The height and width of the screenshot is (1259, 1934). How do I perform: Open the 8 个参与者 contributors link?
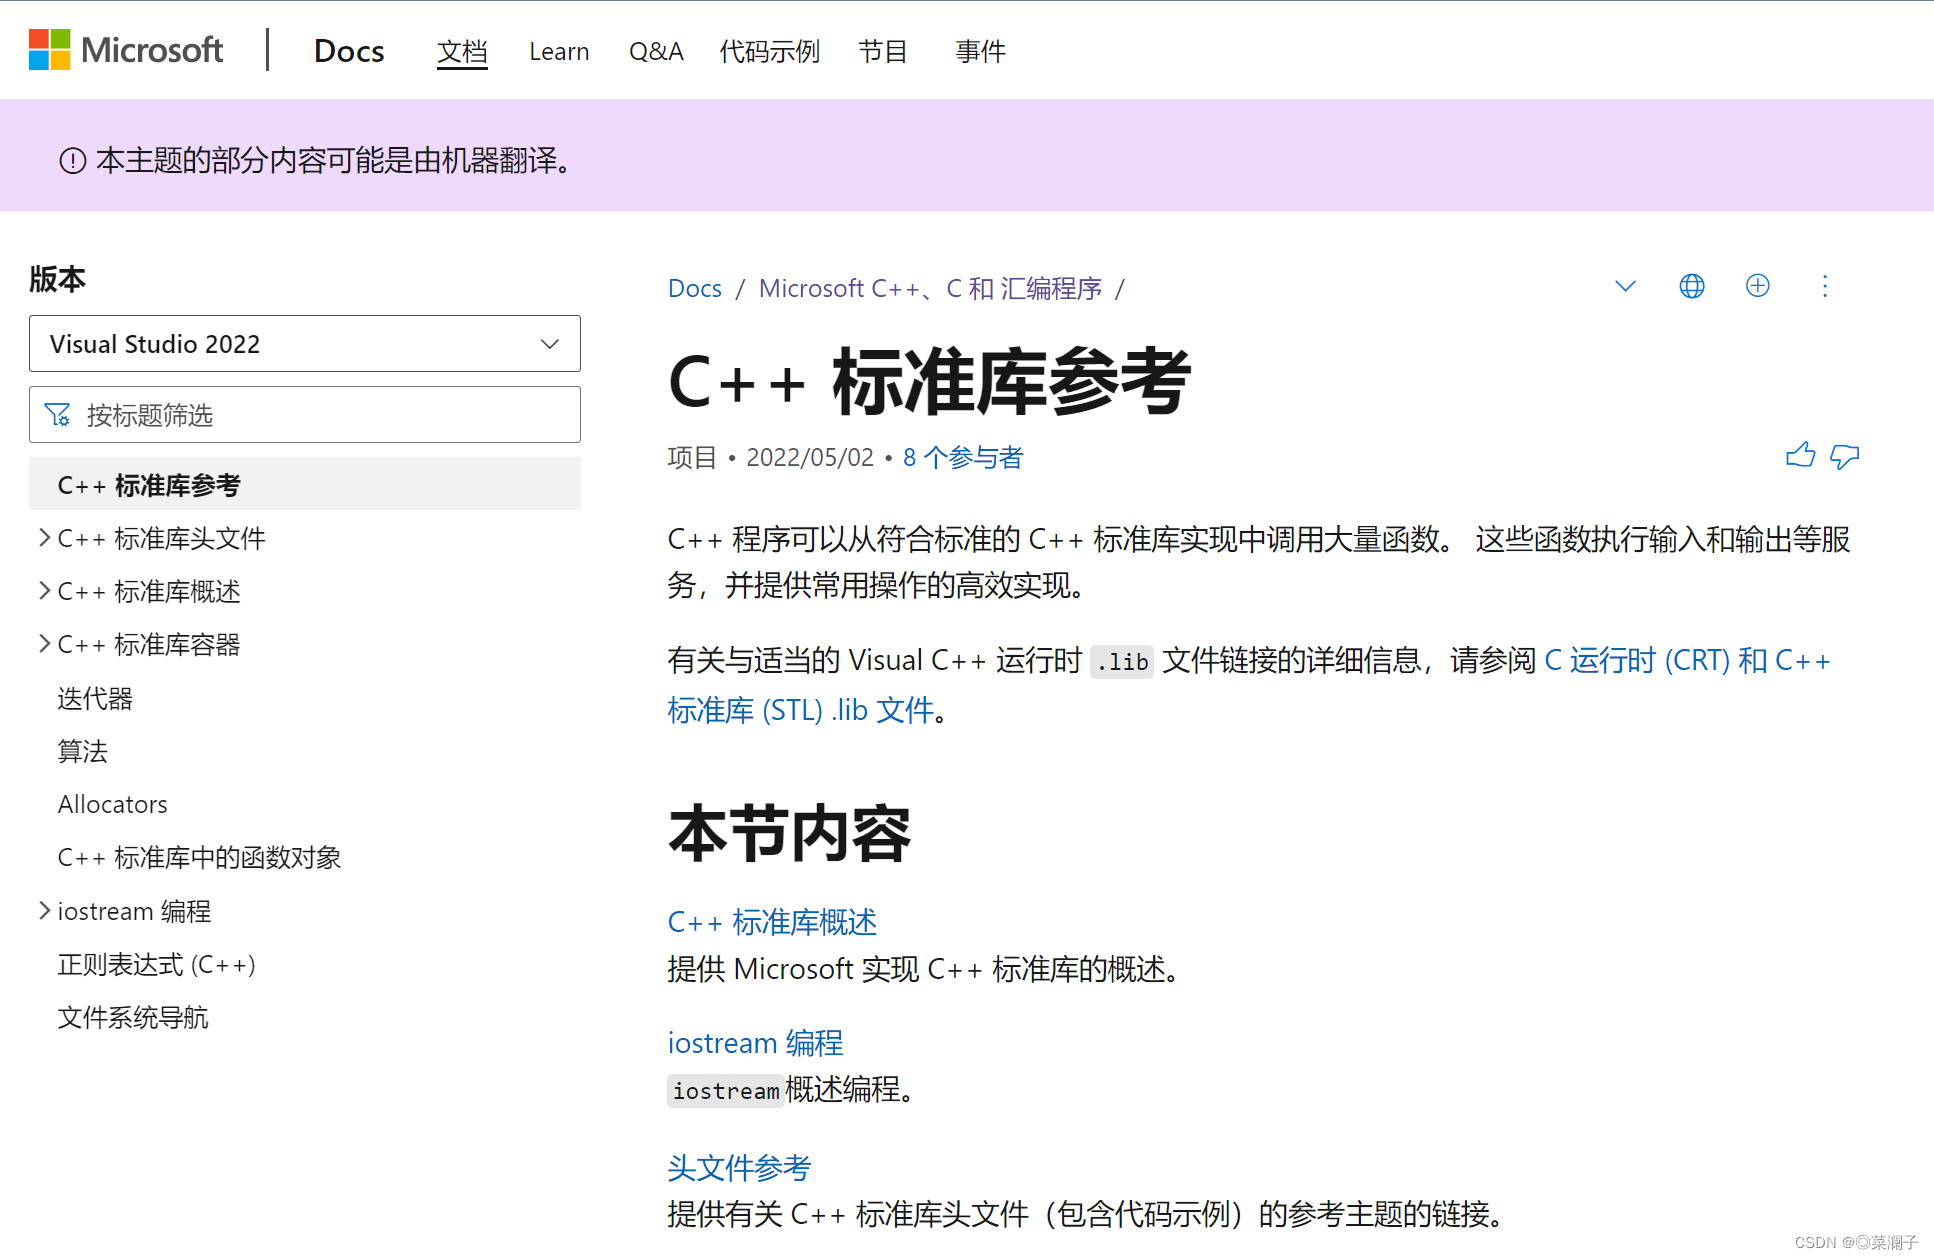[x=963, y=458]
